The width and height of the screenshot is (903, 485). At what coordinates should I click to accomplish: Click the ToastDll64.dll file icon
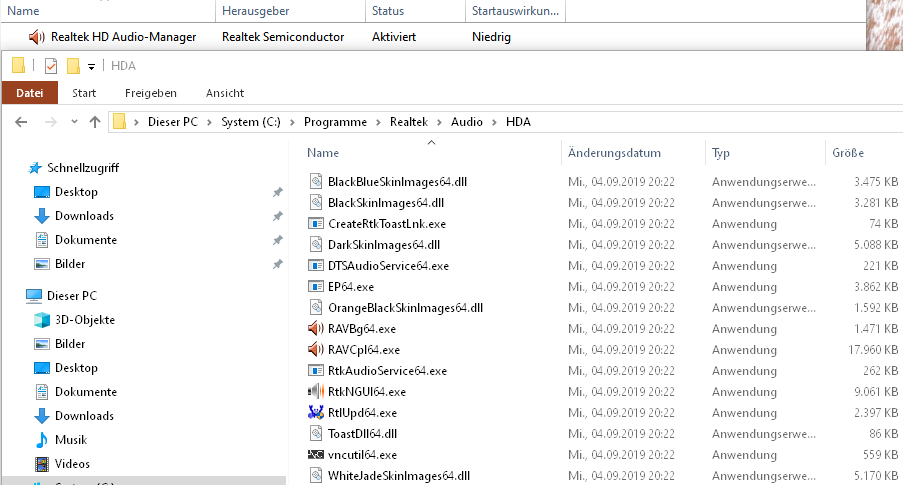coord(316,433)
